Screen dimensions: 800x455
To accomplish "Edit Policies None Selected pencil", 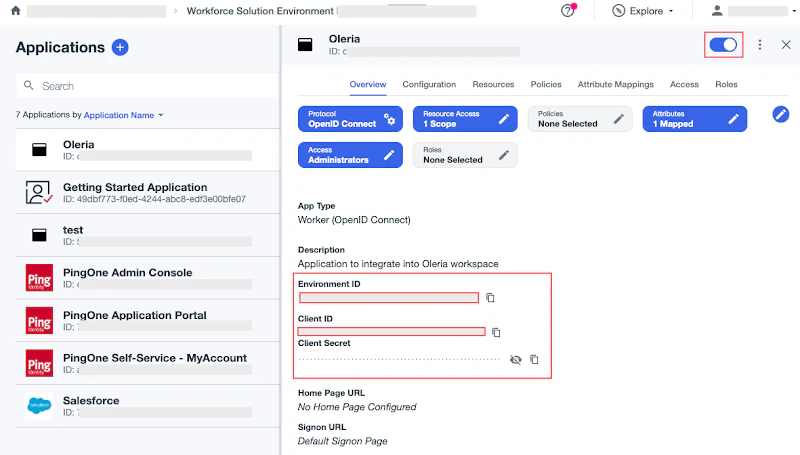I will [618, 119].
